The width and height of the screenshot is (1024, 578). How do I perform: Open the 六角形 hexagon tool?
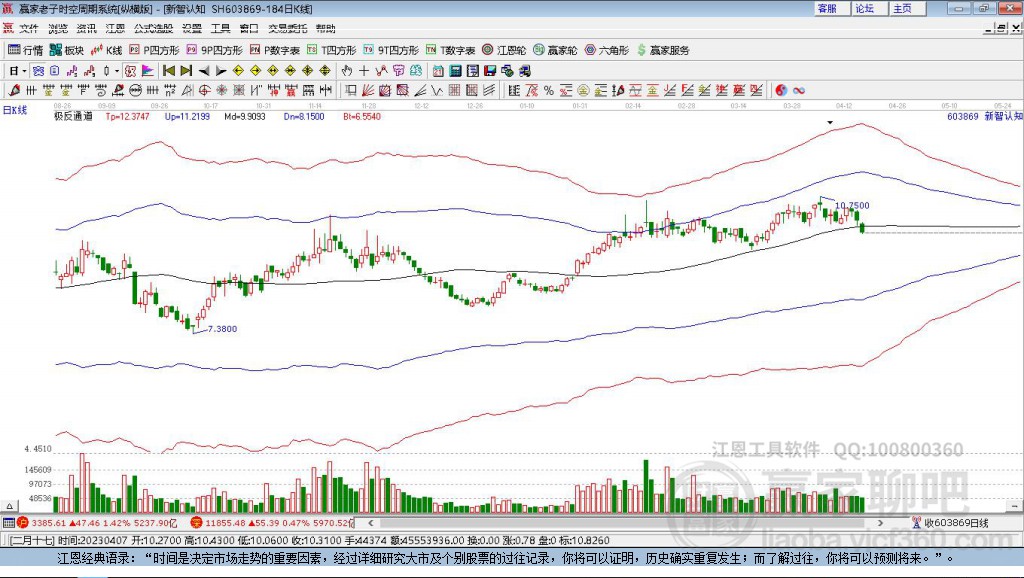pyautogui.click(x=606, y=50)
